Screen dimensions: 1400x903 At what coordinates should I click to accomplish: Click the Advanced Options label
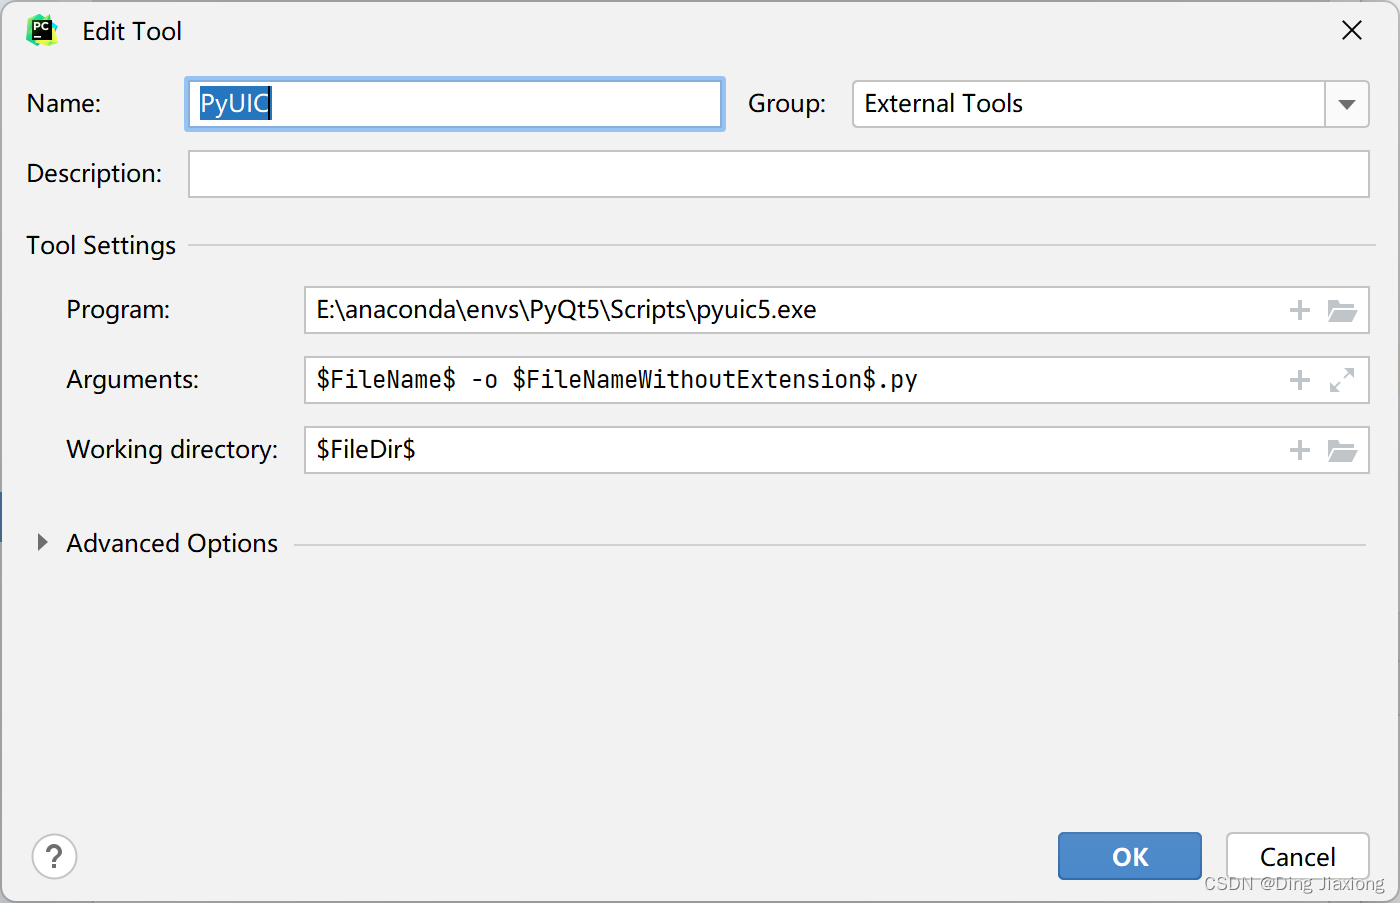(x=172, y=543)
